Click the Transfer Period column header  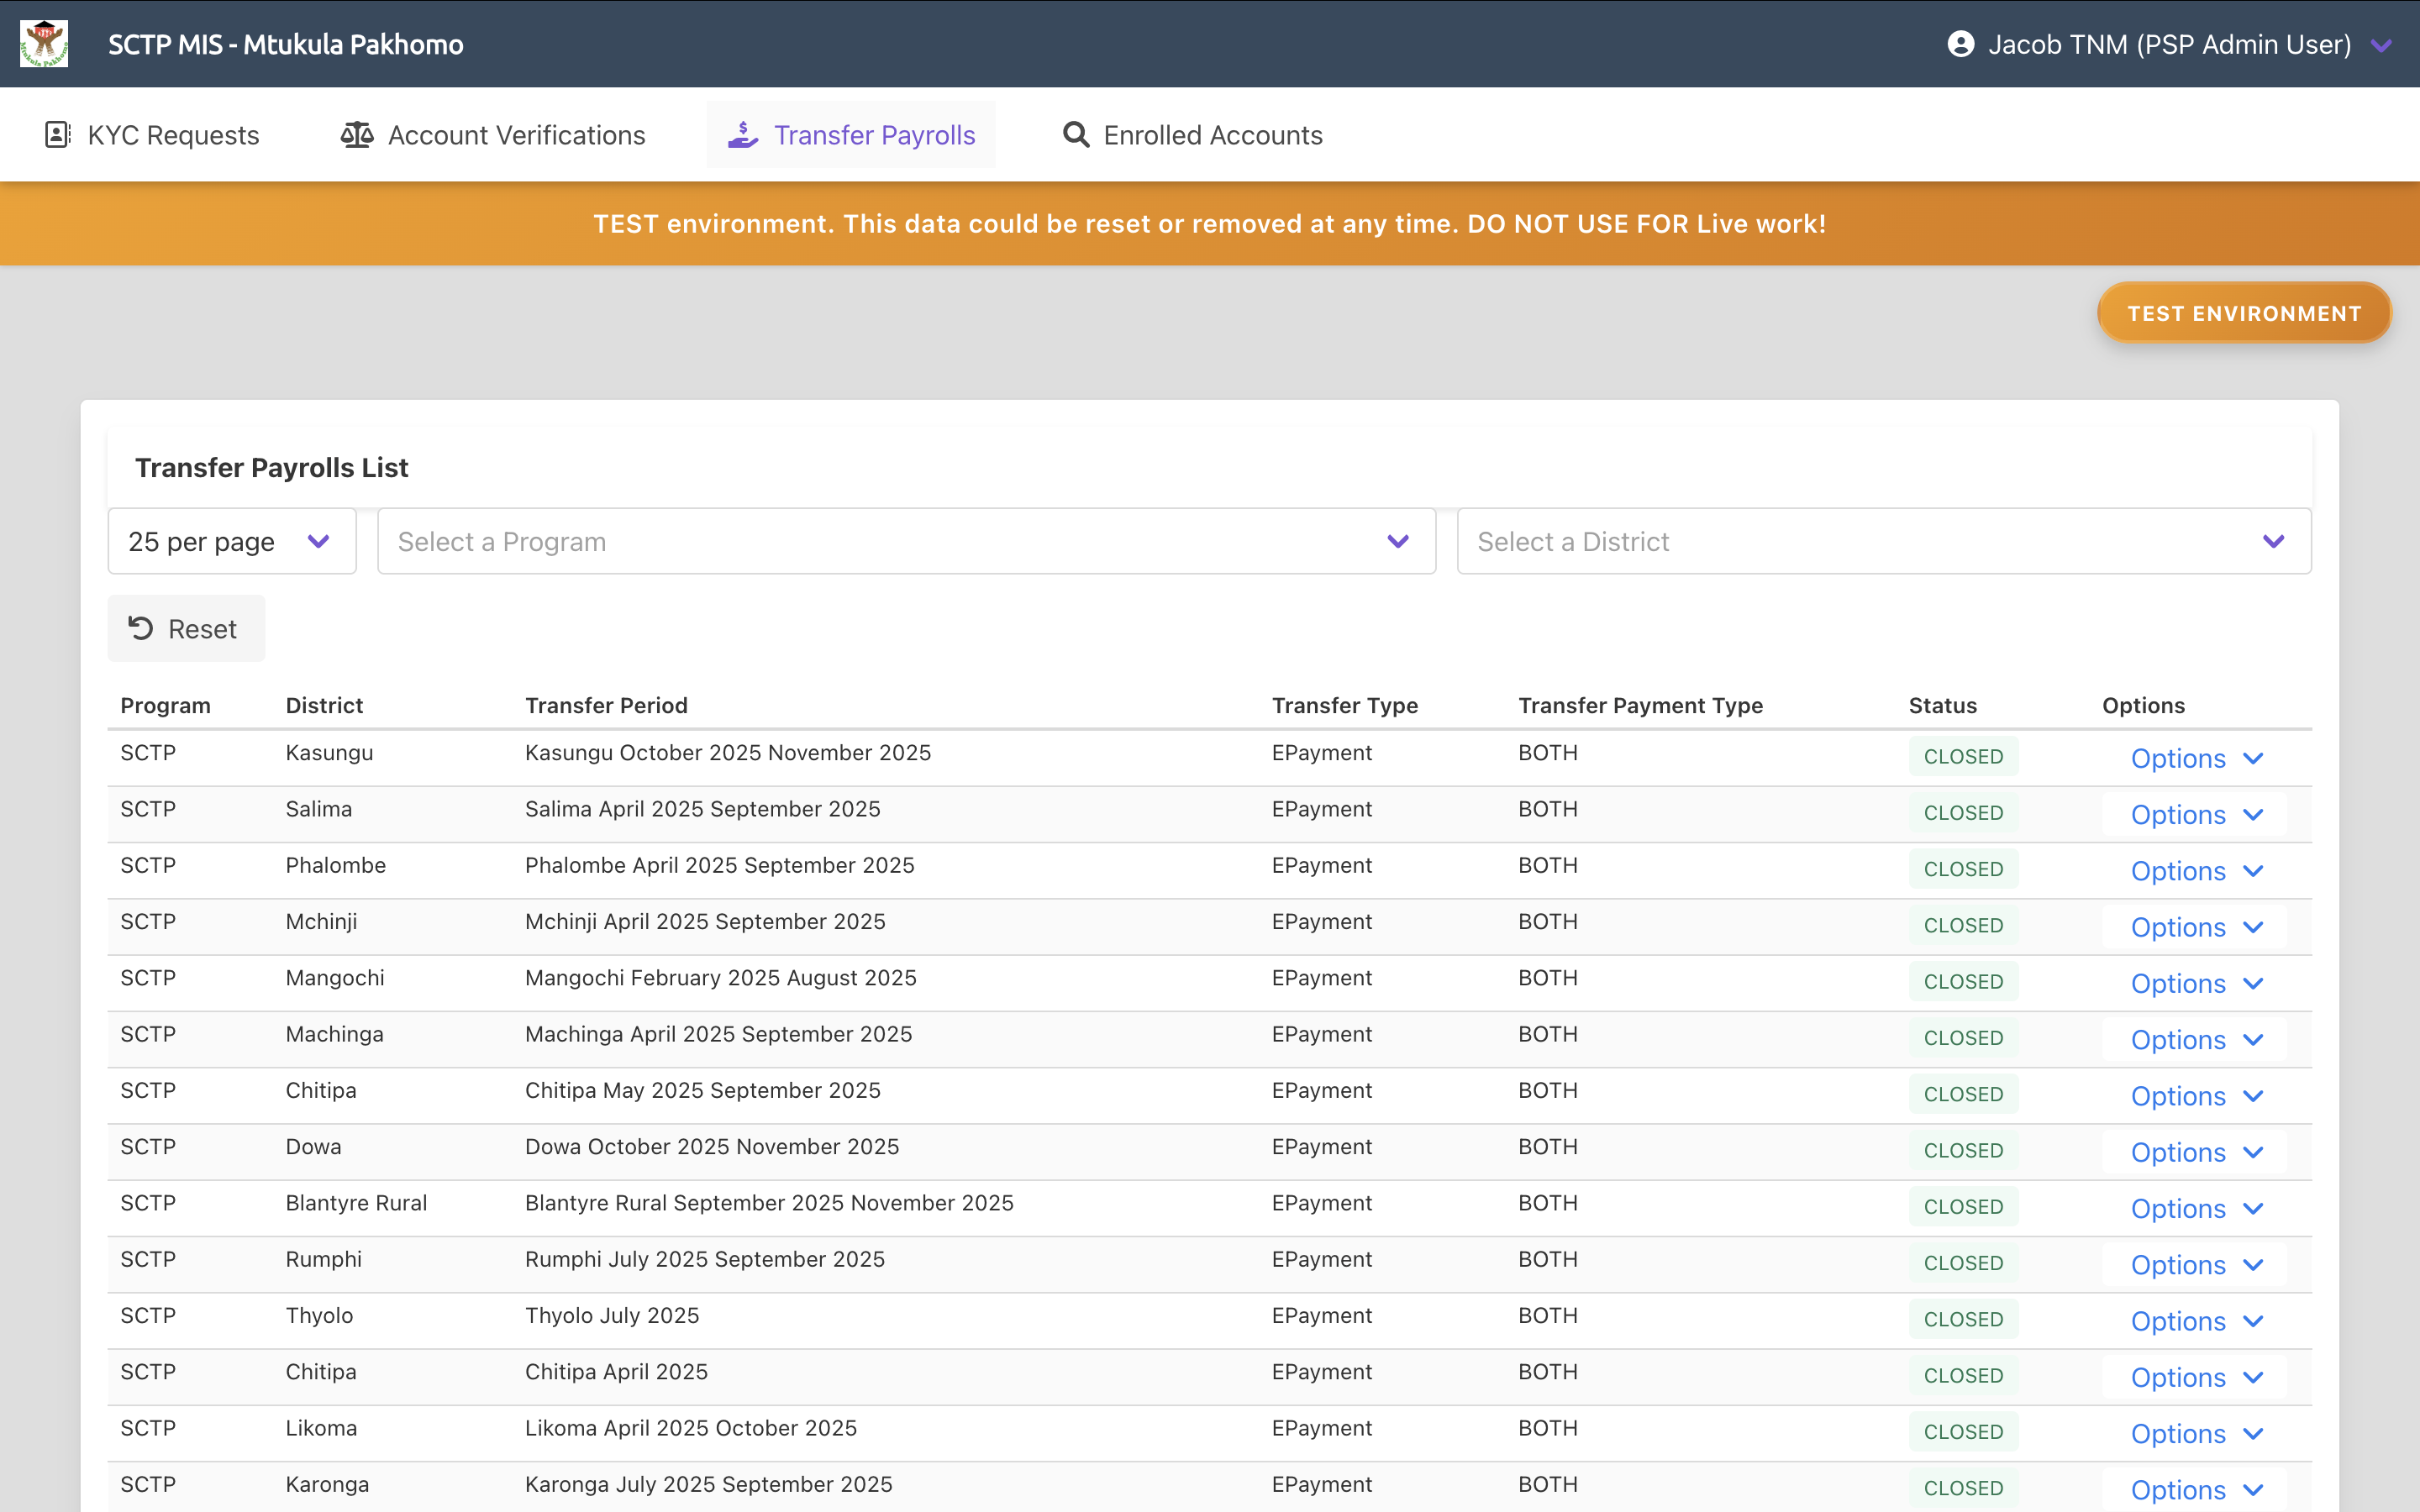point(606,705)
